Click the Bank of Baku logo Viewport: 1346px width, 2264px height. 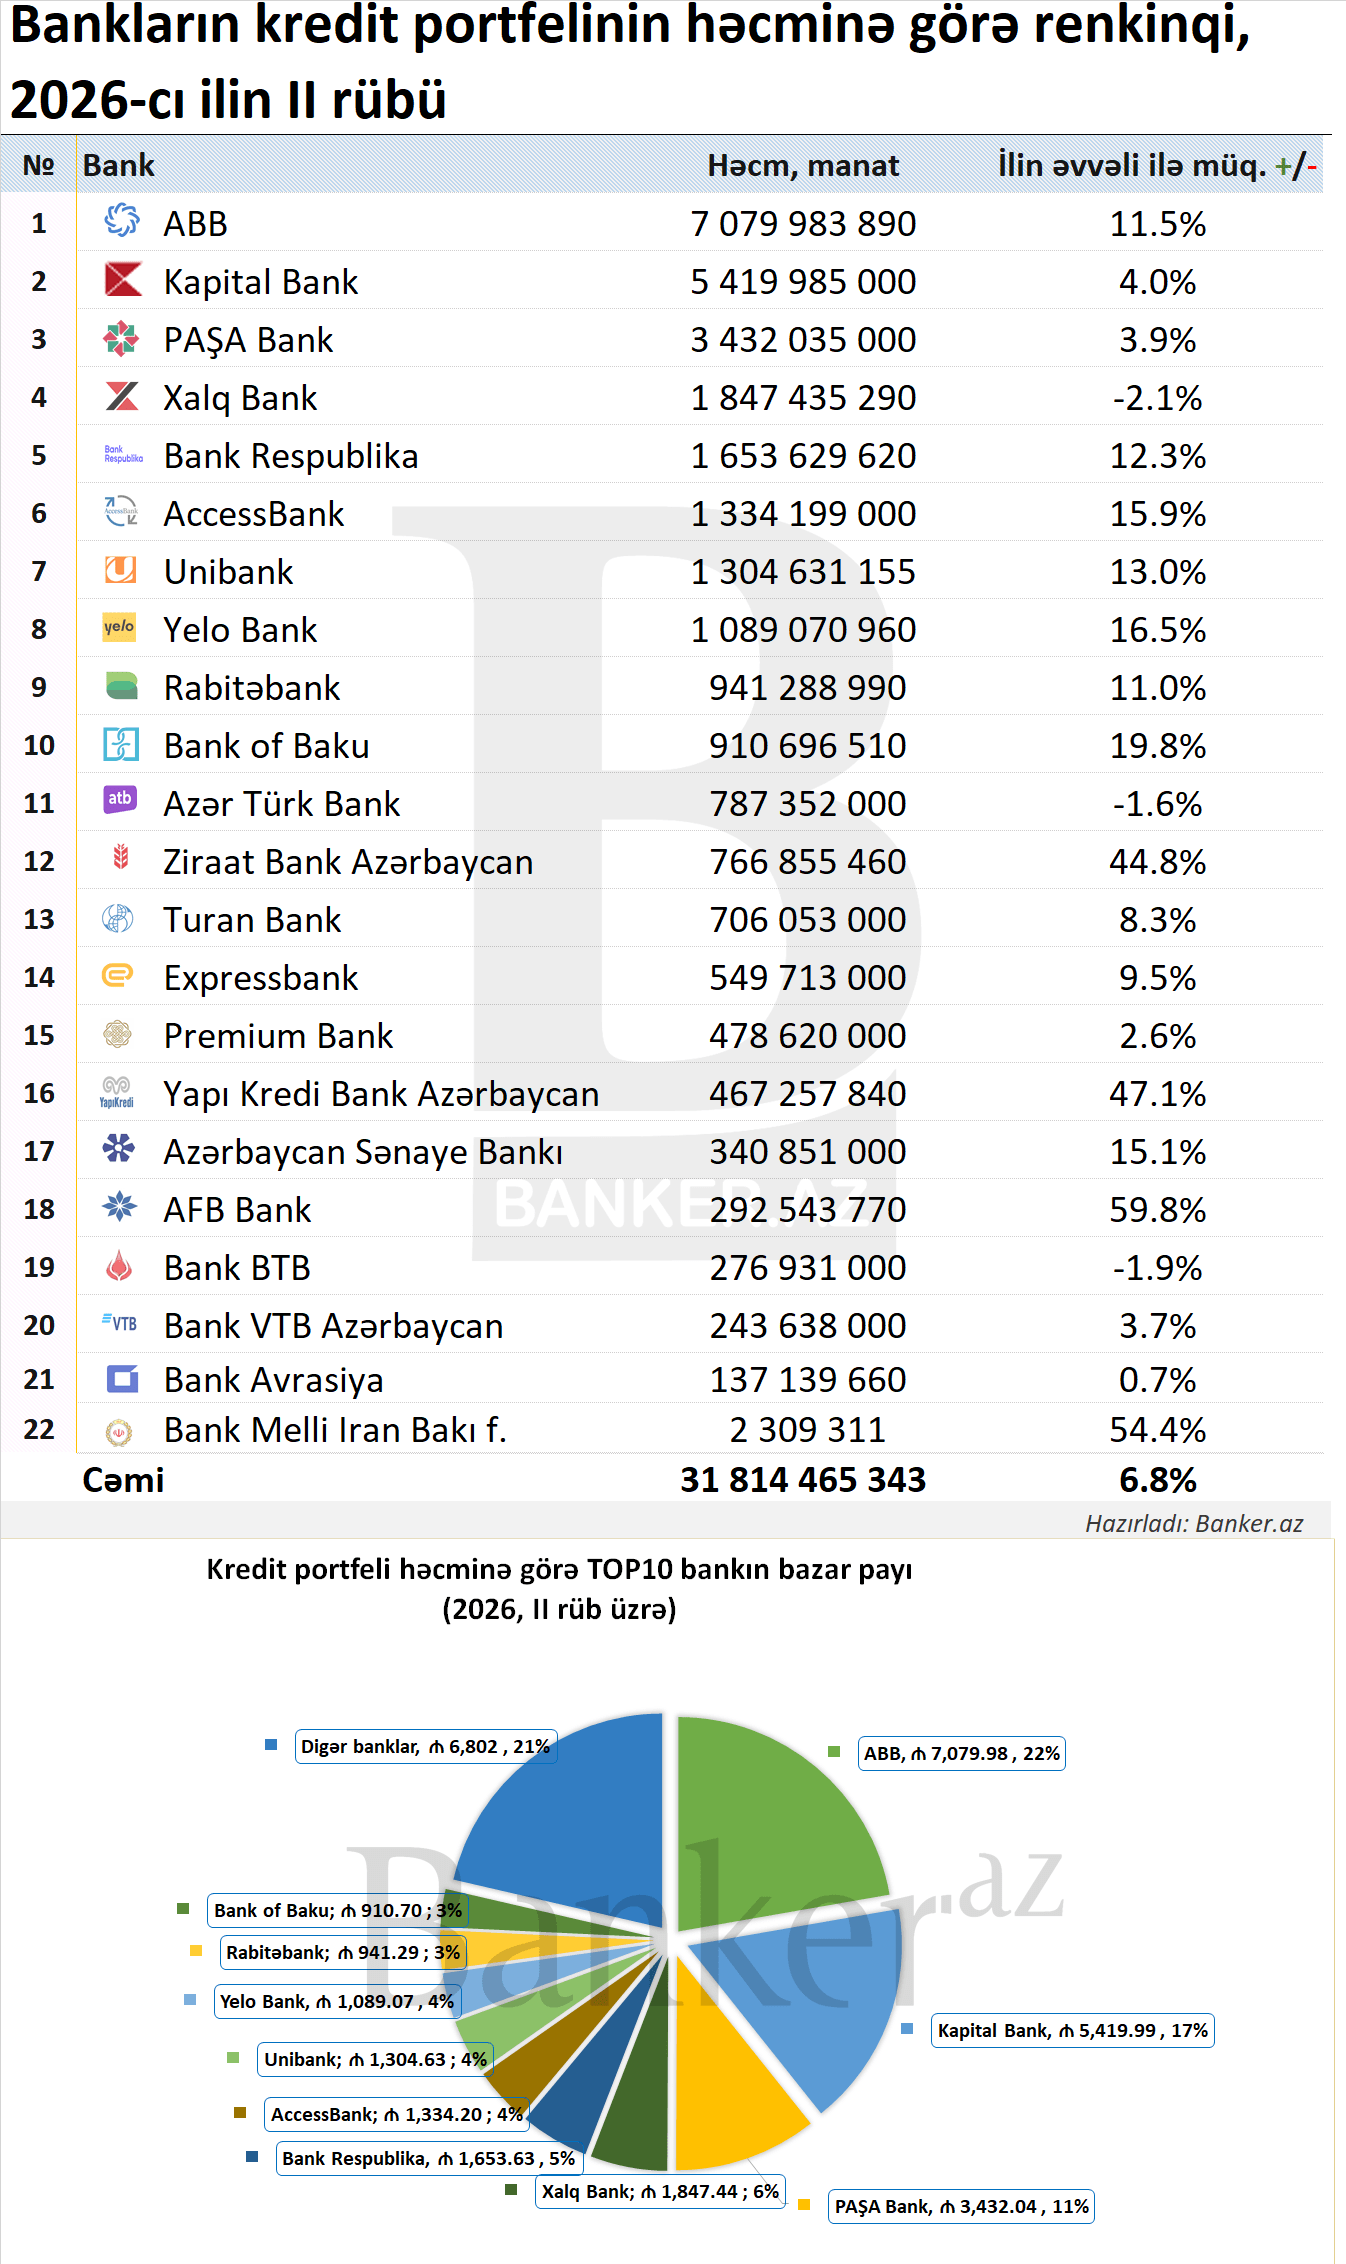pos(121,744)
